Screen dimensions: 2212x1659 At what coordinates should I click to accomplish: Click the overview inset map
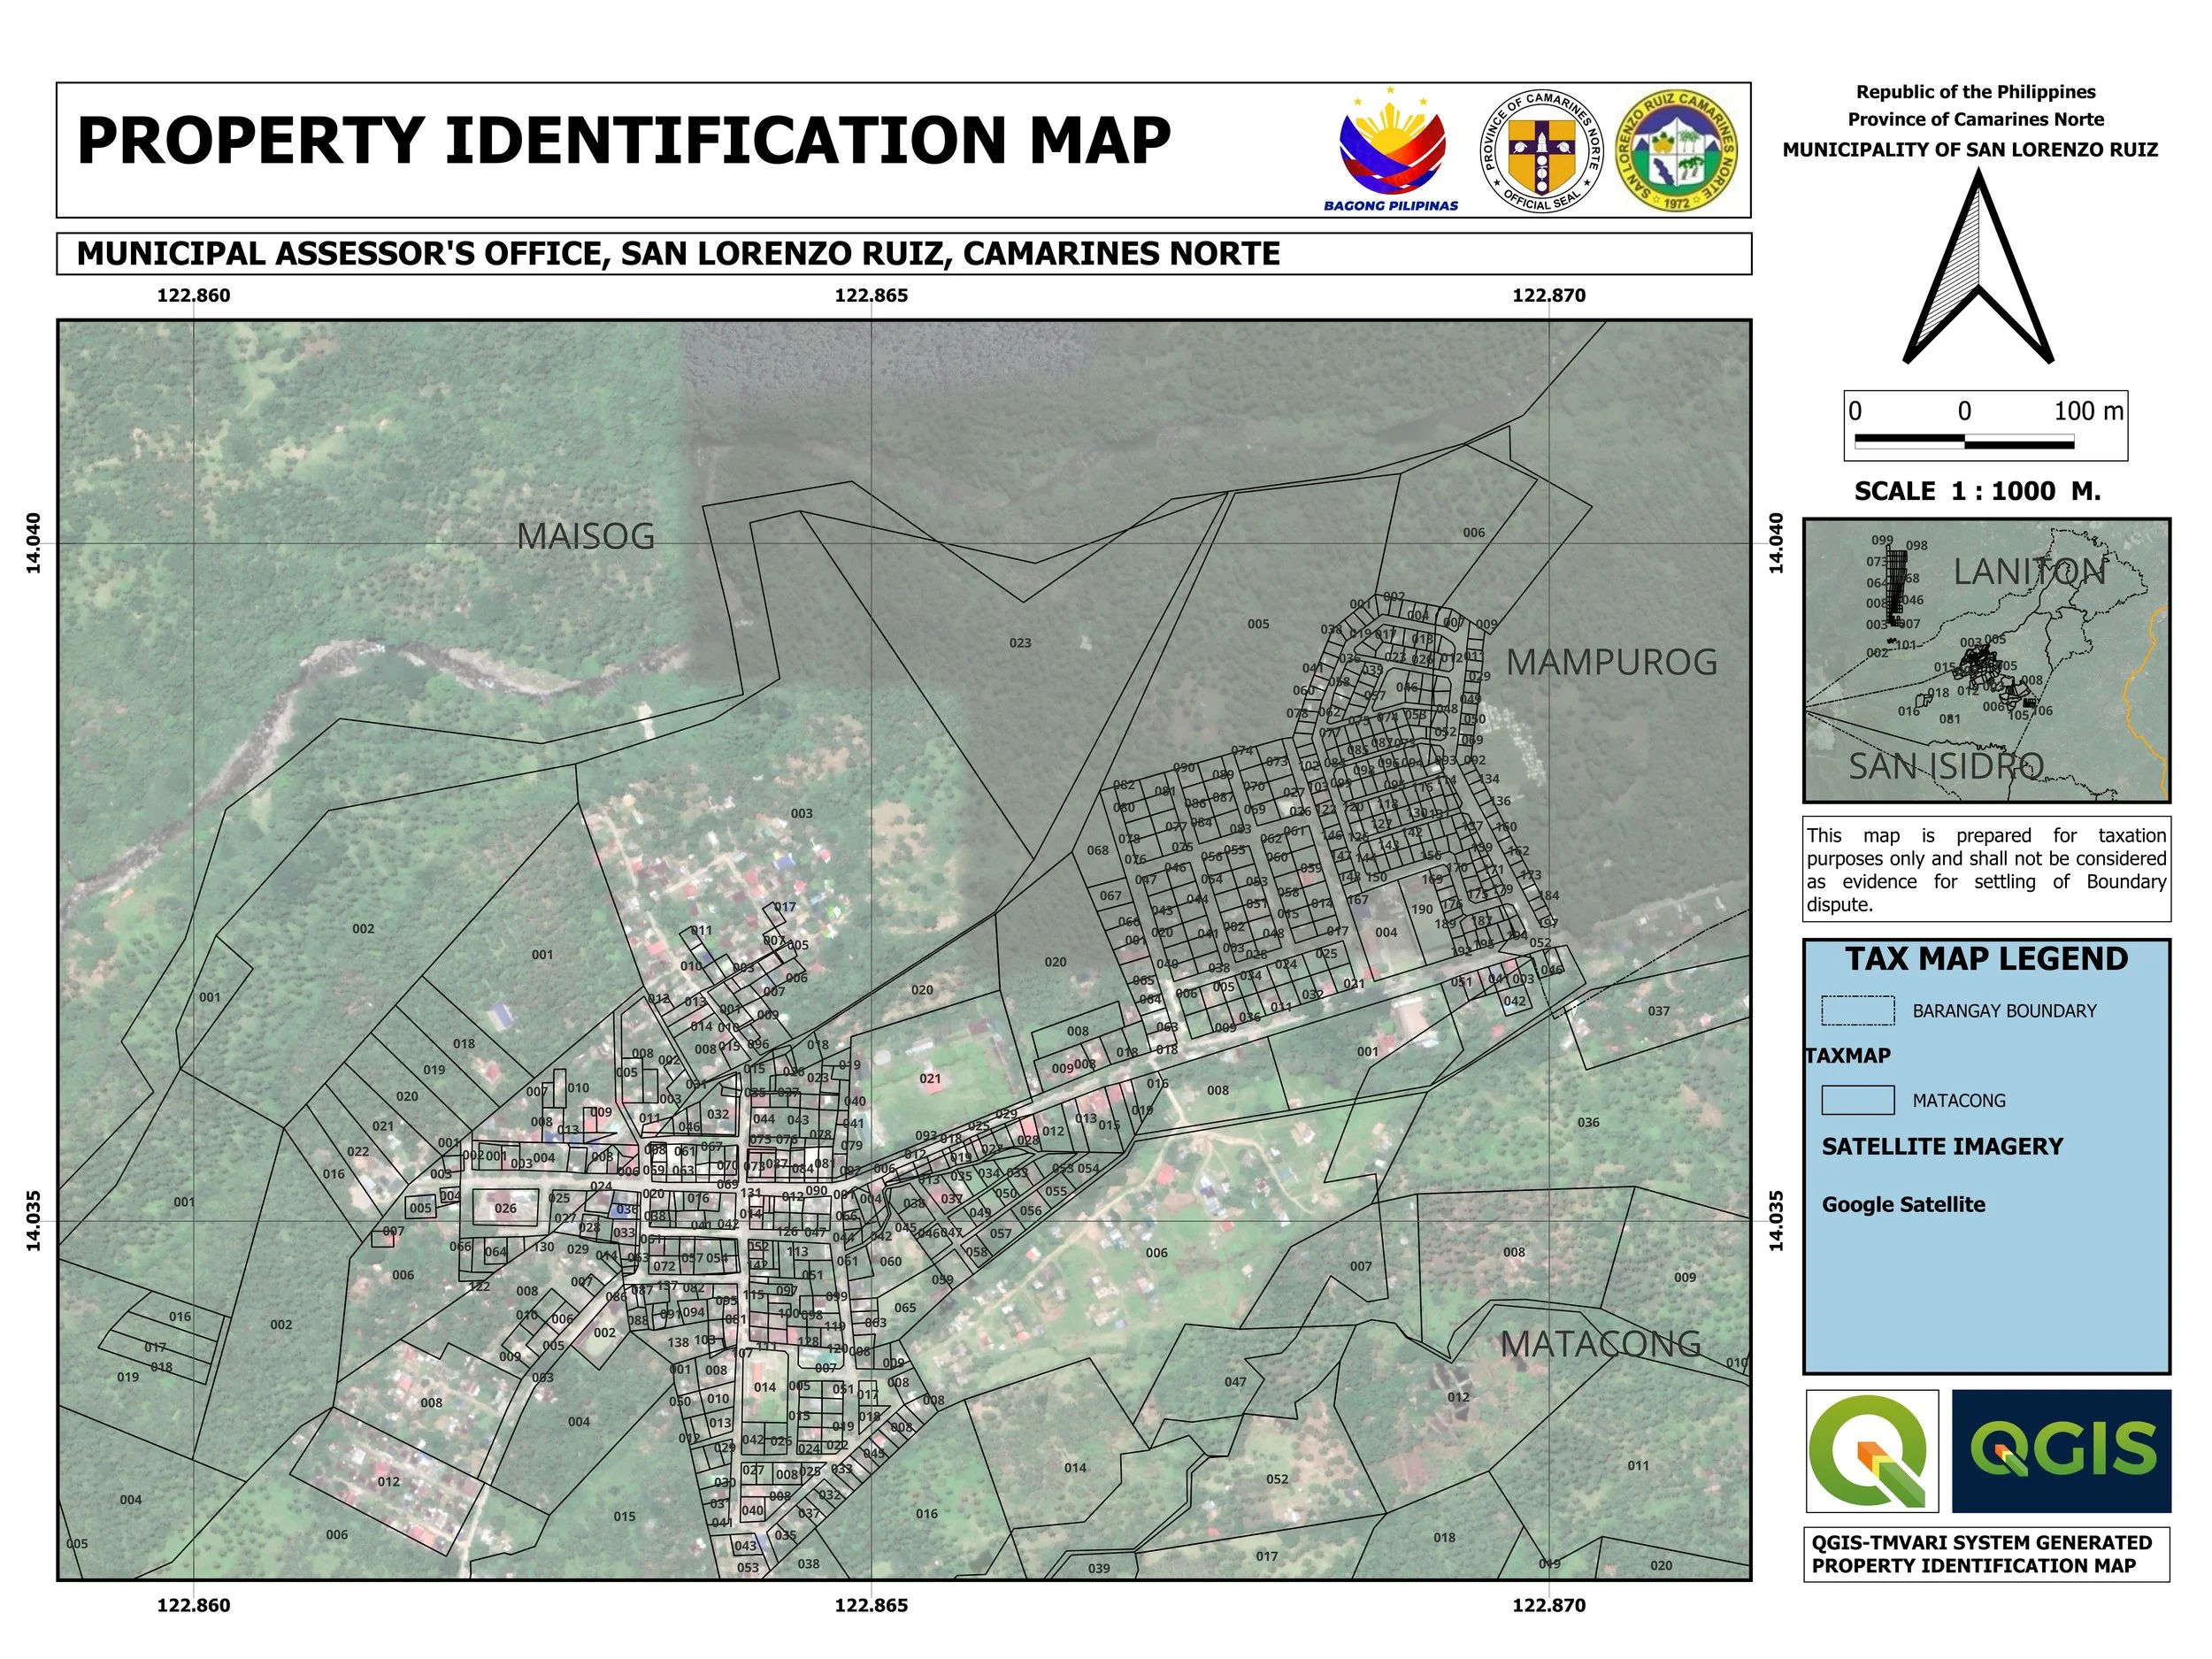tap(1986, 660)
